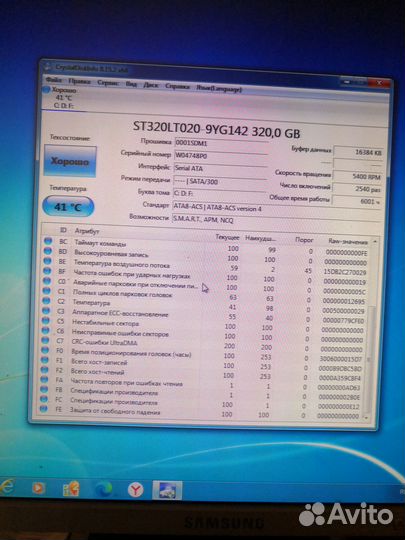Open the Язык(Language) menu
The width and height of the screenshot is (405, 540).
pyautogui.click(x=219, y=89)
